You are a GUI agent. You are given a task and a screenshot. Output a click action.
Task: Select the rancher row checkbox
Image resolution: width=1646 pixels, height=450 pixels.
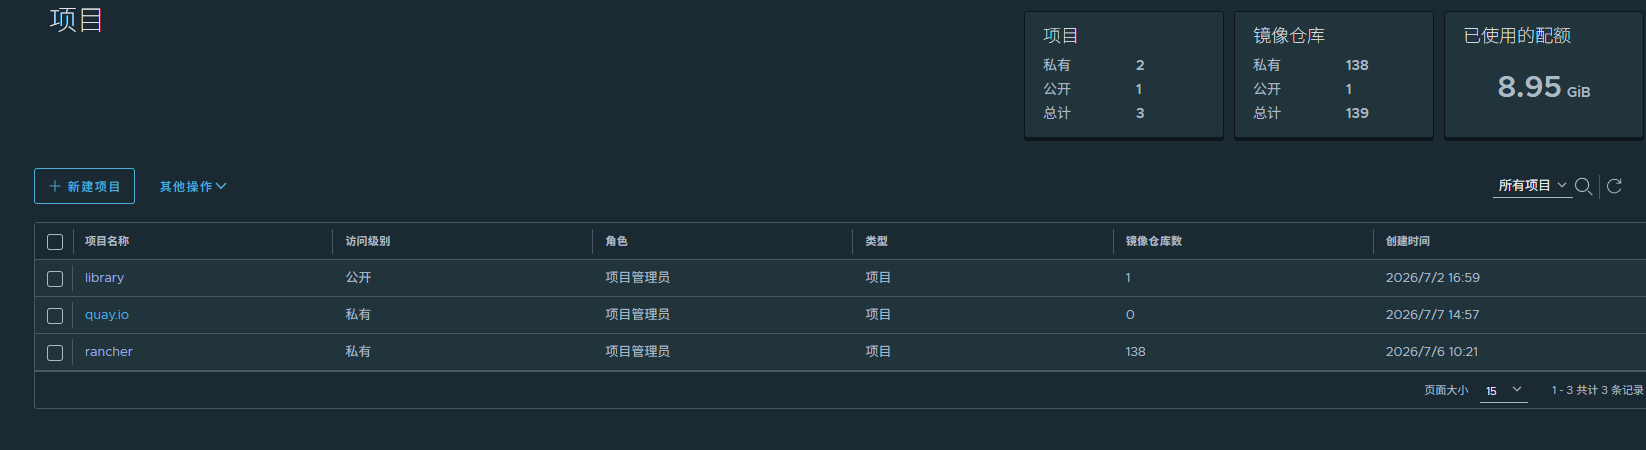[x=55, y=353]
